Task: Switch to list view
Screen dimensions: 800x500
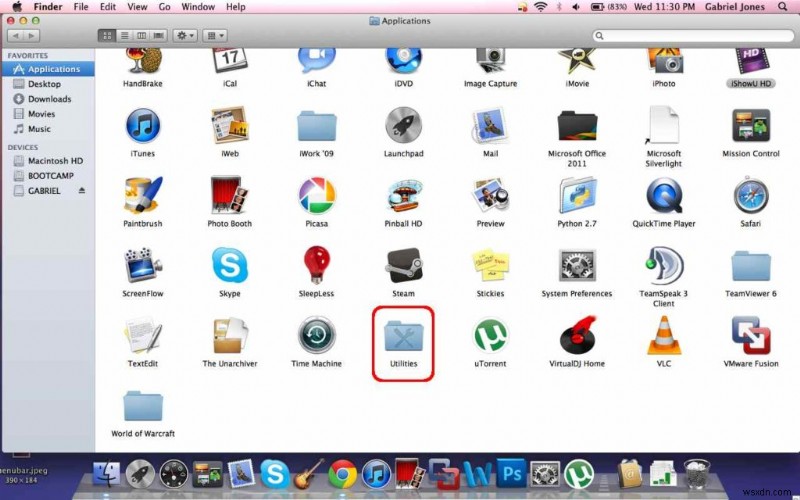Action: (124, 36)
